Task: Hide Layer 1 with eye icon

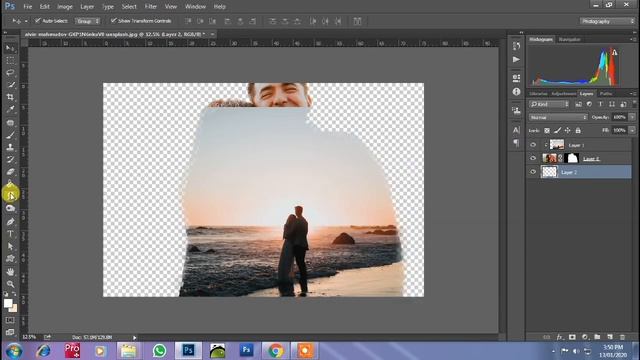Action: point(533,145)
